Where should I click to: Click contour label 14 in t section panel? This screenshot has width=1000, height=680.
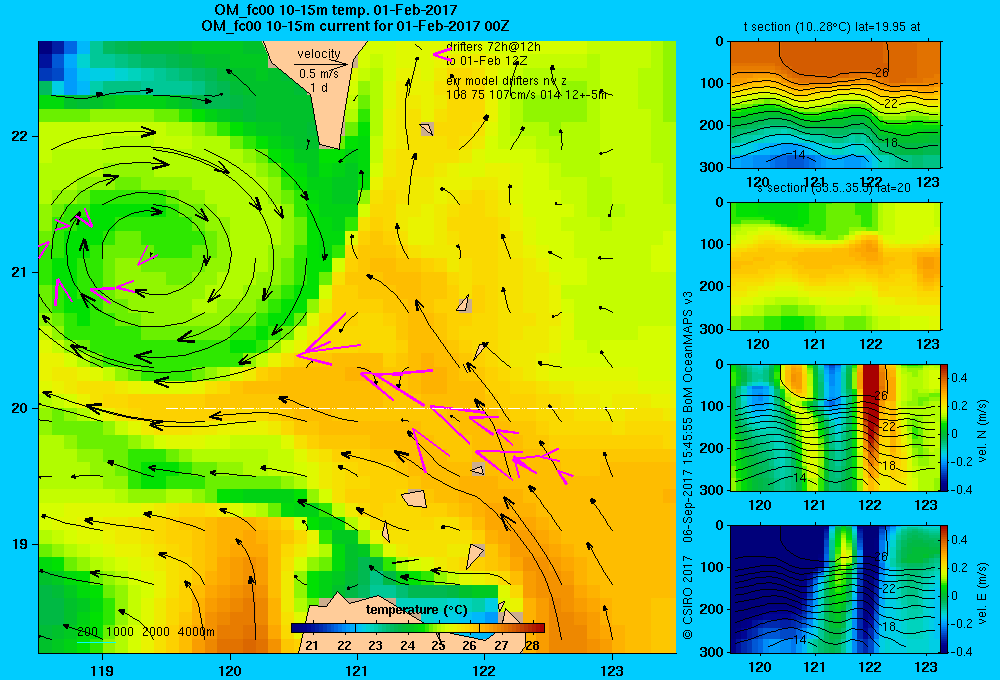798,155
